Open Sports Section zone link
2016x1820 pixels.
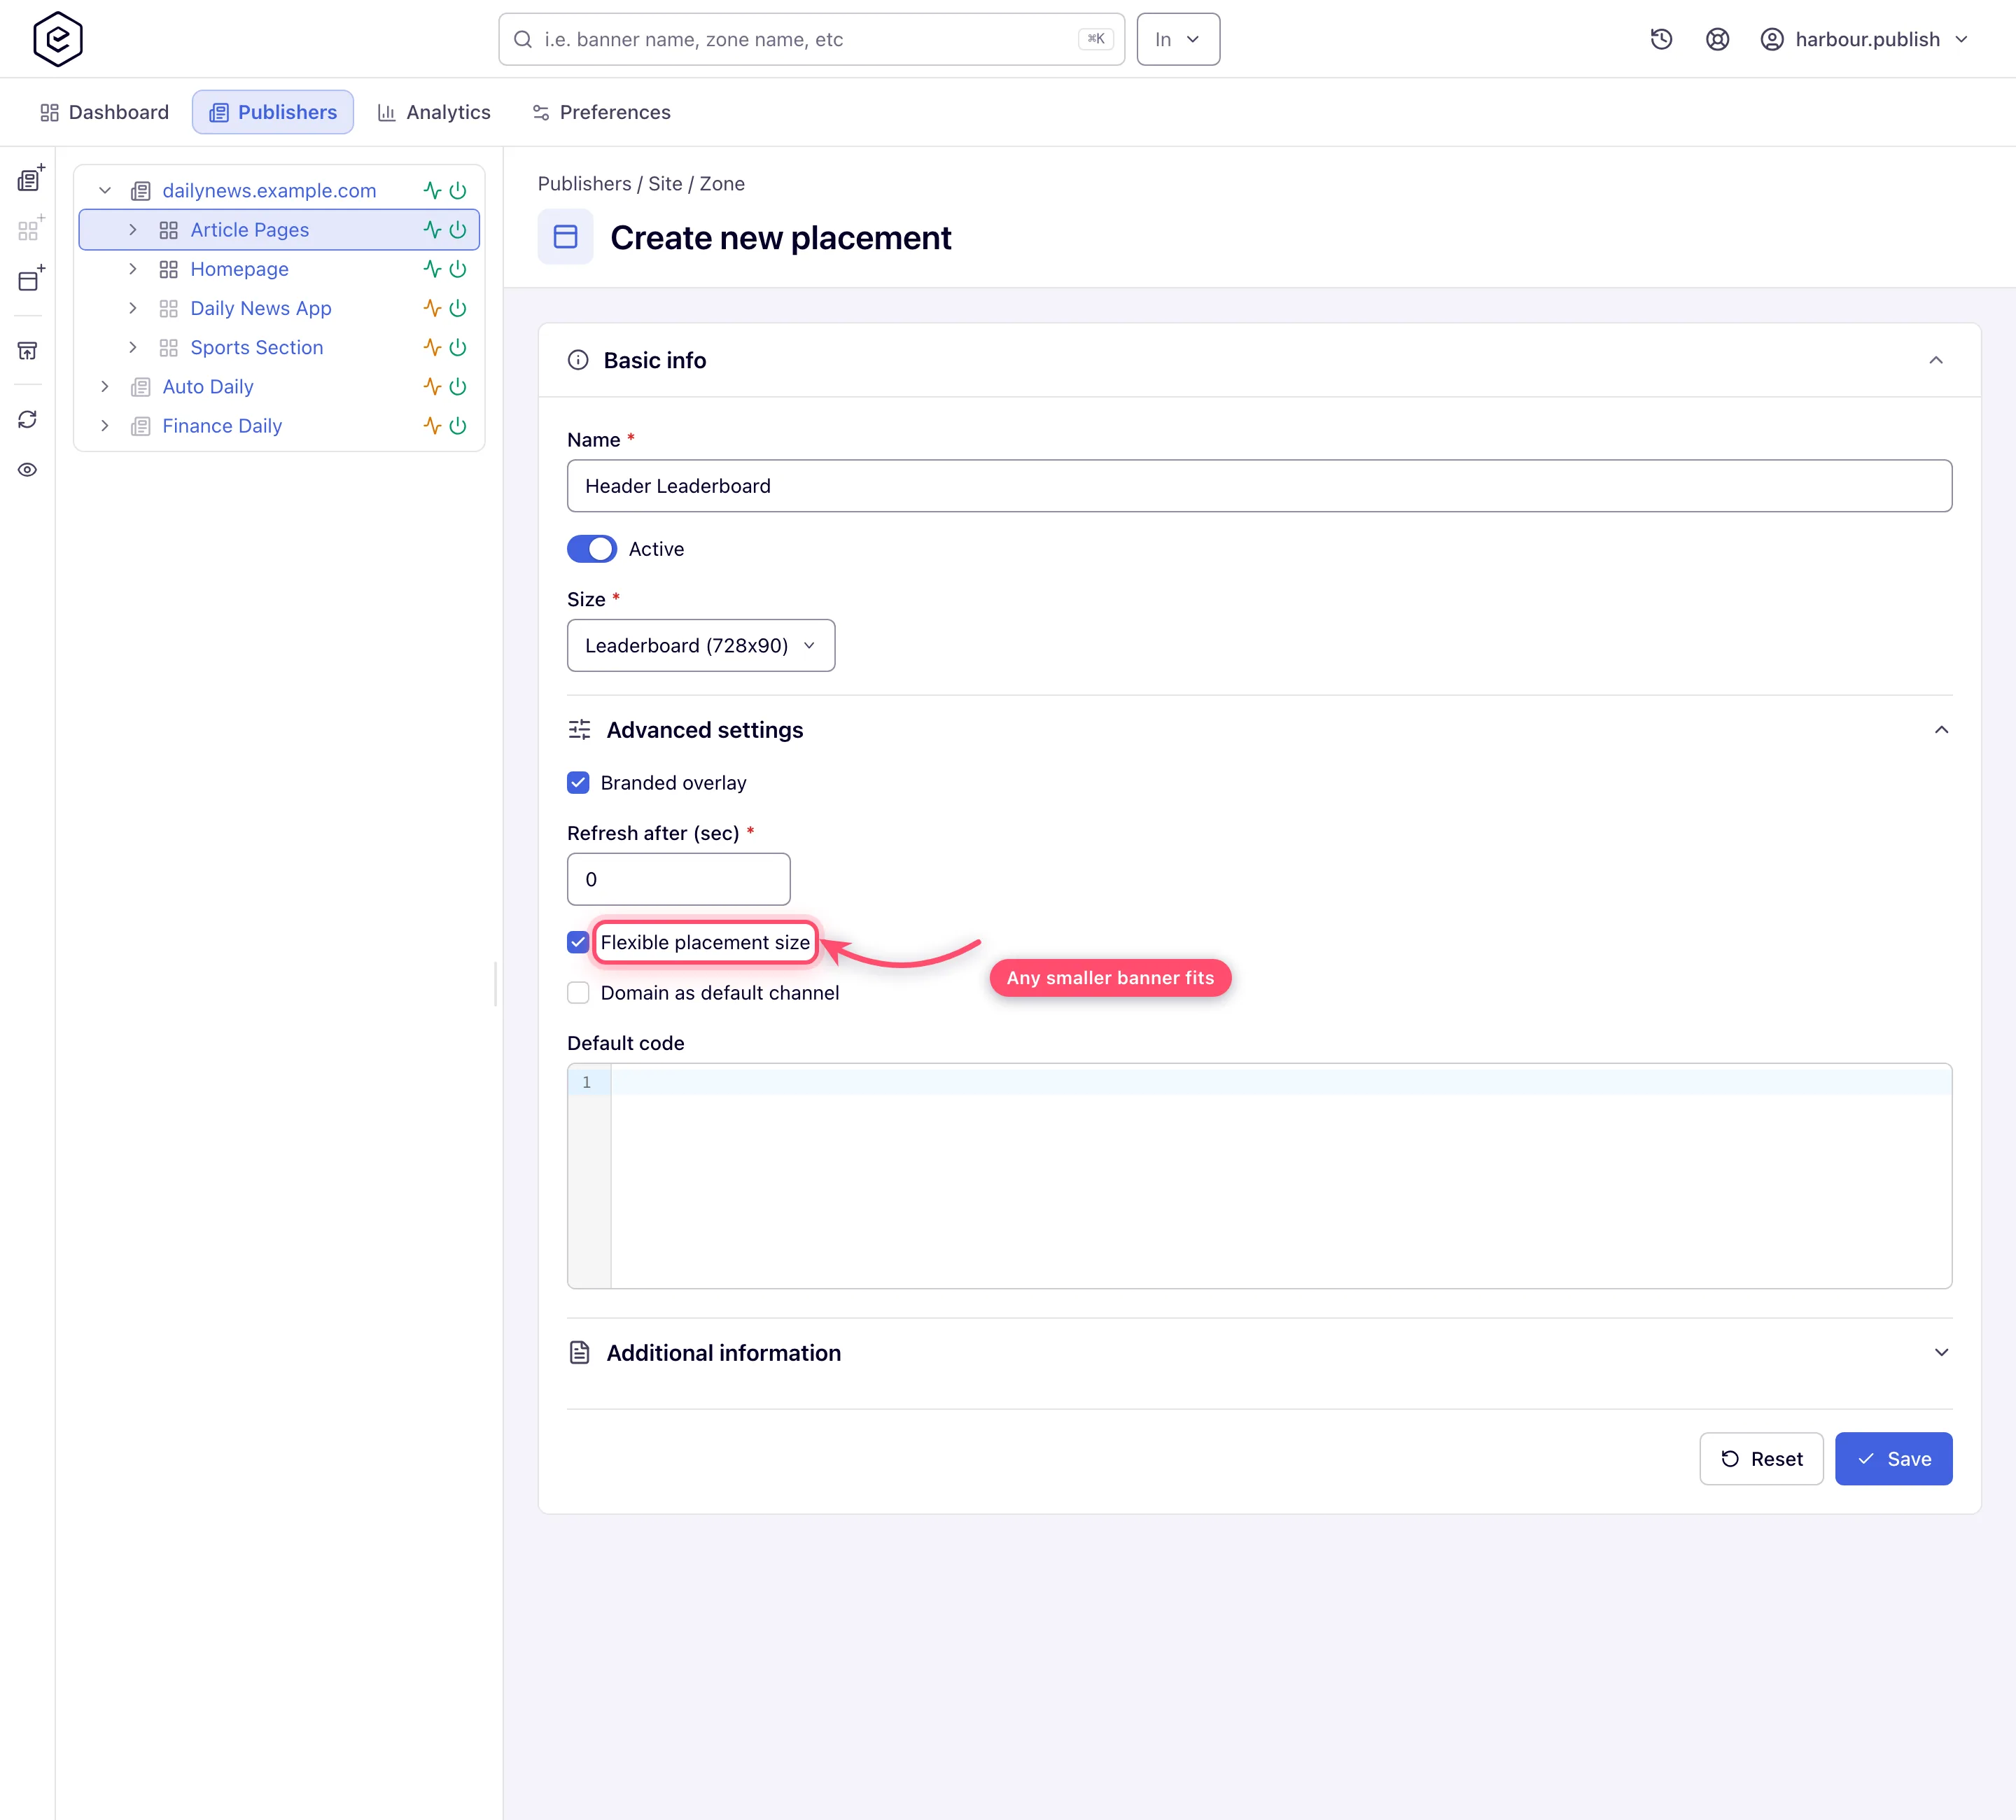257,347
